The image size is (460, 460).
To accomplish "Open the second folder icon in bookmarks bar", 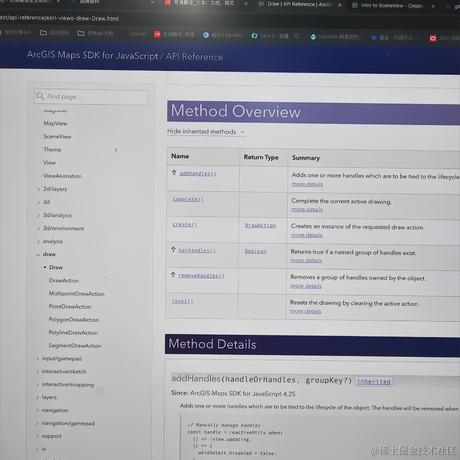I will (x=80, y=33).
